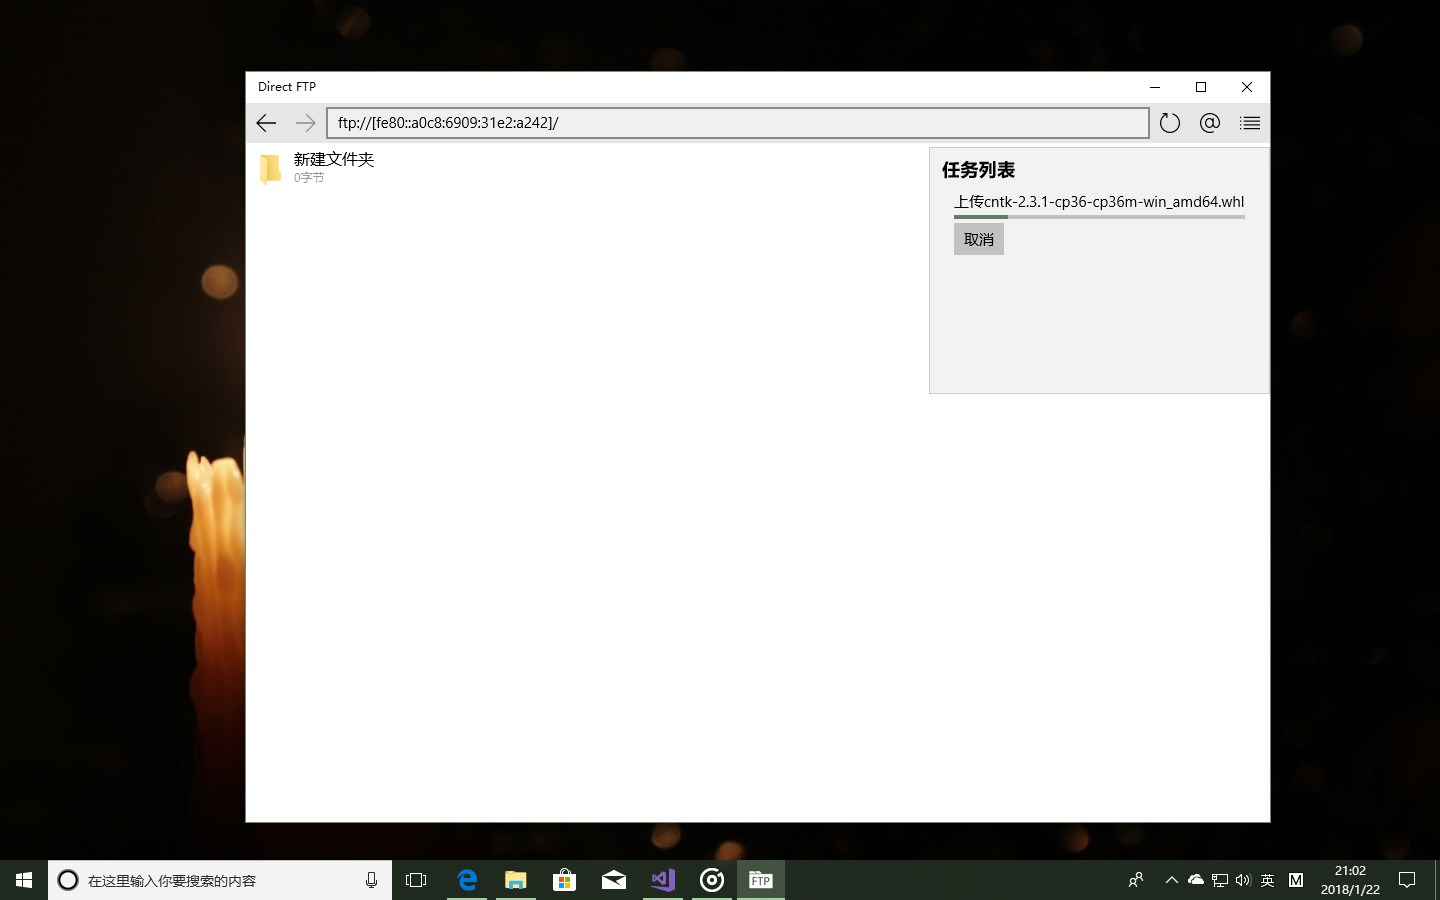Viewport: 1440px width, 900px height.
Task: Cancel upload with 取消 button
Action: point(979,239)
